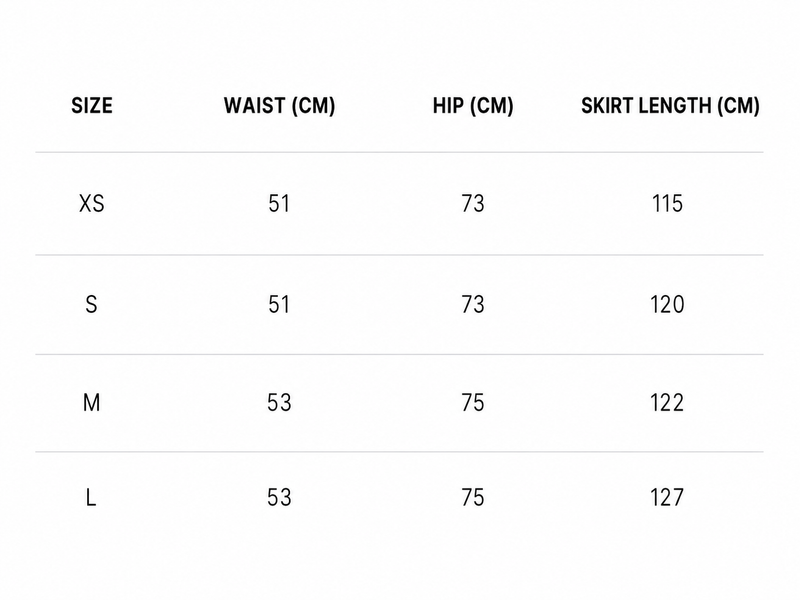800x600 pixels.
Task: Click the M waist value 53
Action: click(279, 403)
